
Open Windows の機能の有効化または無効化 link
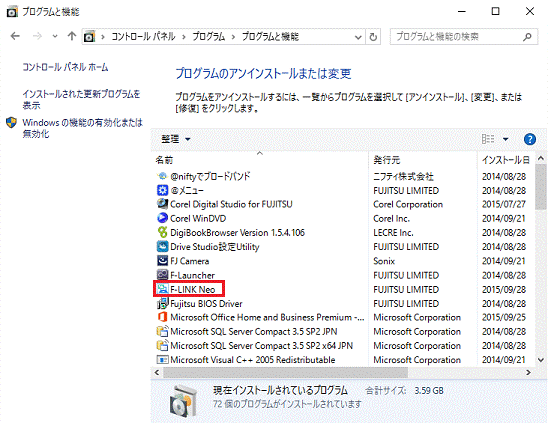83,128
